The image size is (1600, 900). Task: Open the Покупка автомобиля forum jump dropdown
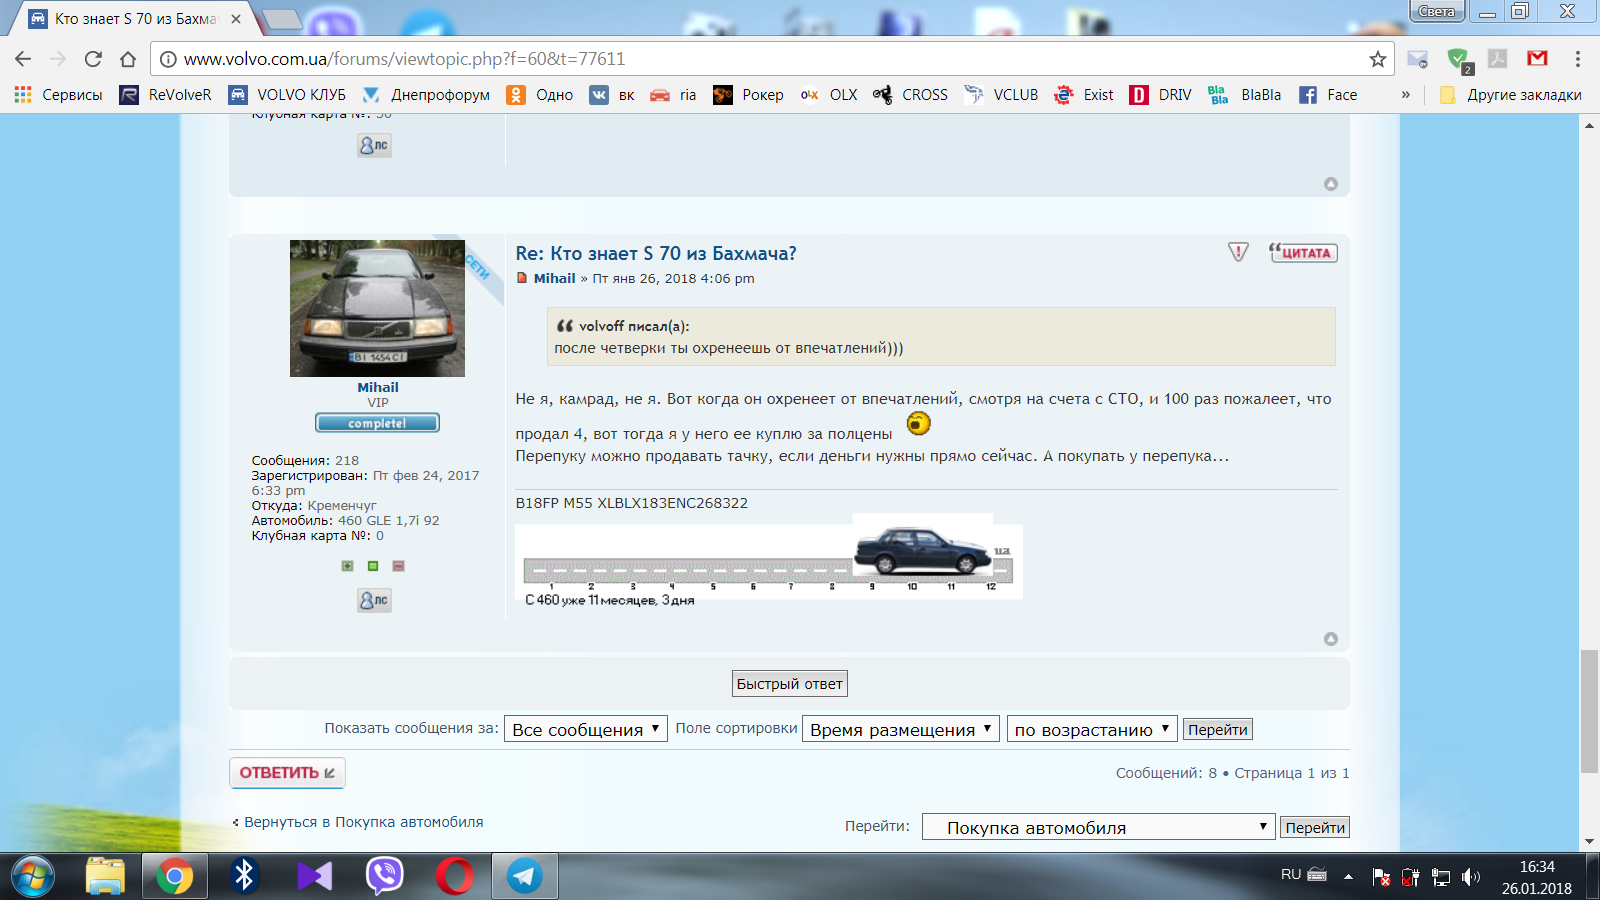[x=1097, y=827]
